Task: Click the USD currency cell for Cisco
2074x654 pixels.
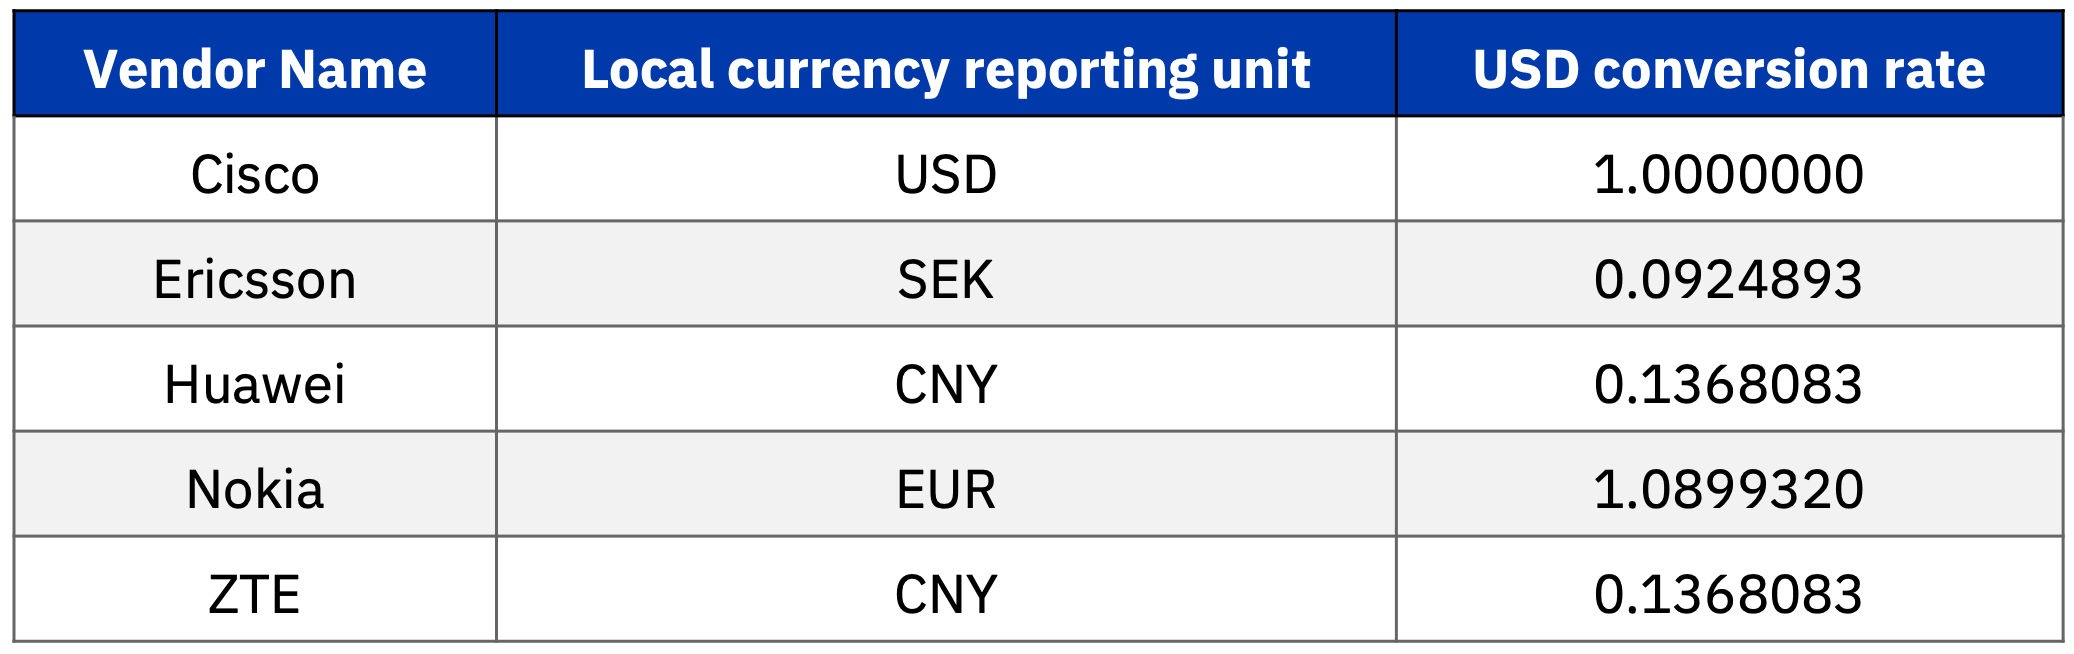Action: (x=946, y=169)
